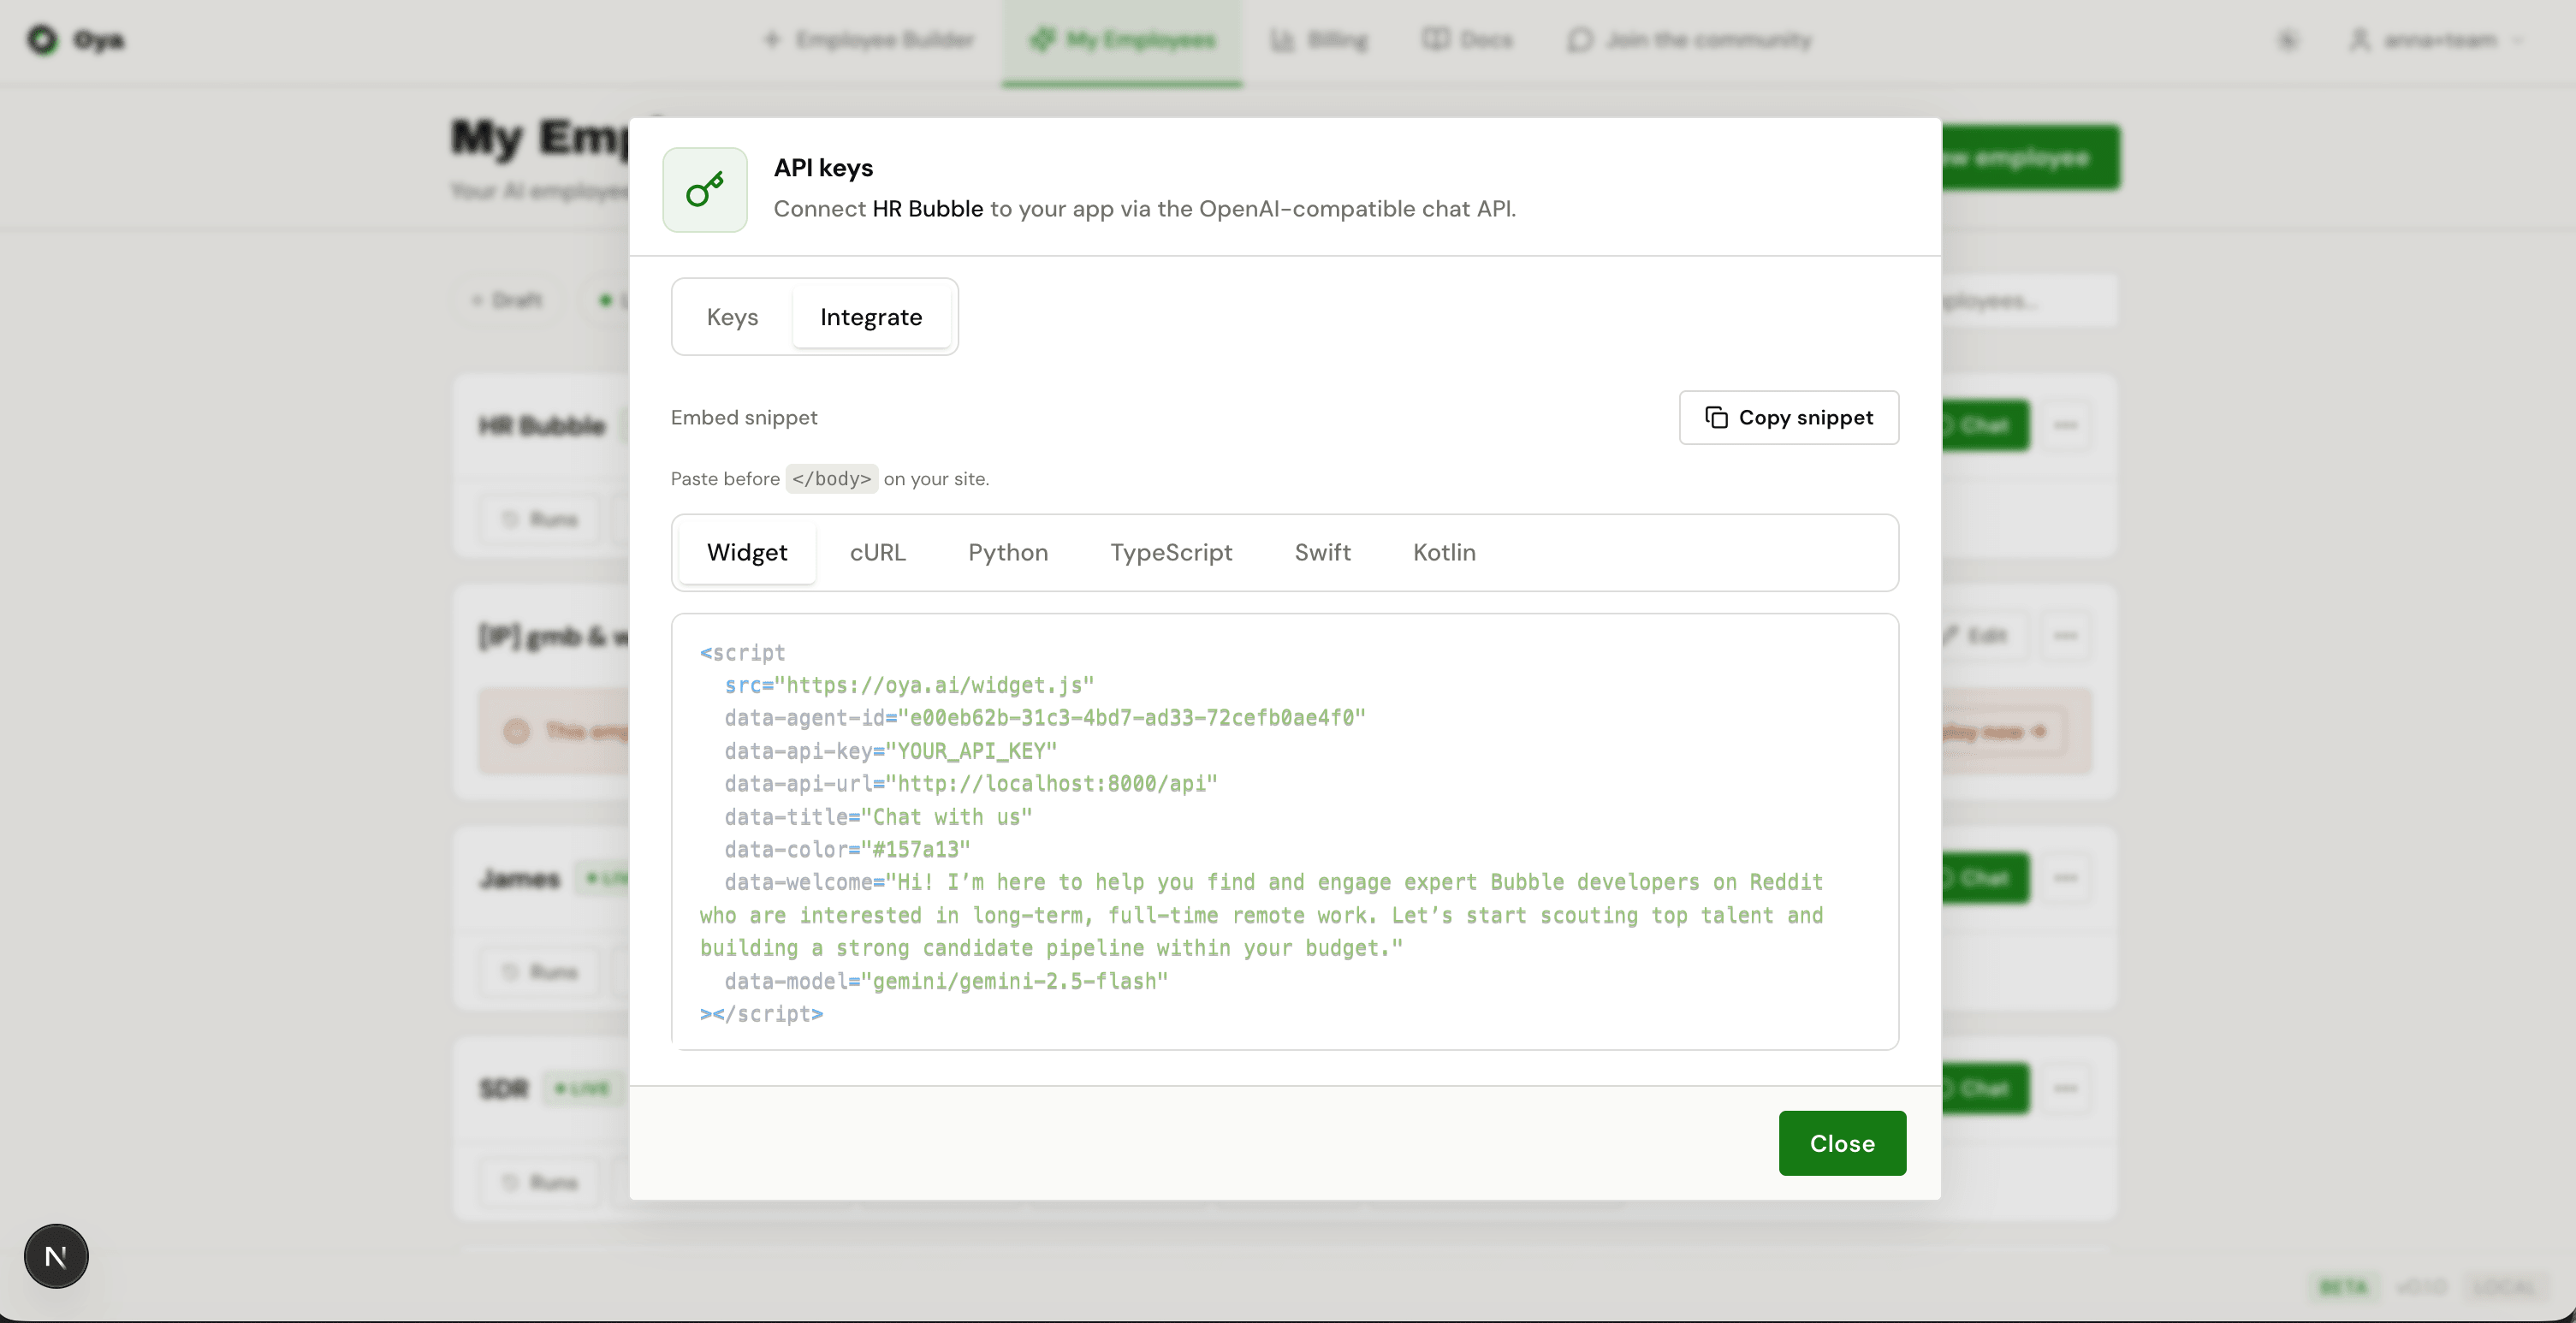Go to Billing in top navigation
The width and height of the screenshot is (2576, 1323).
[x=1319, y=40]
